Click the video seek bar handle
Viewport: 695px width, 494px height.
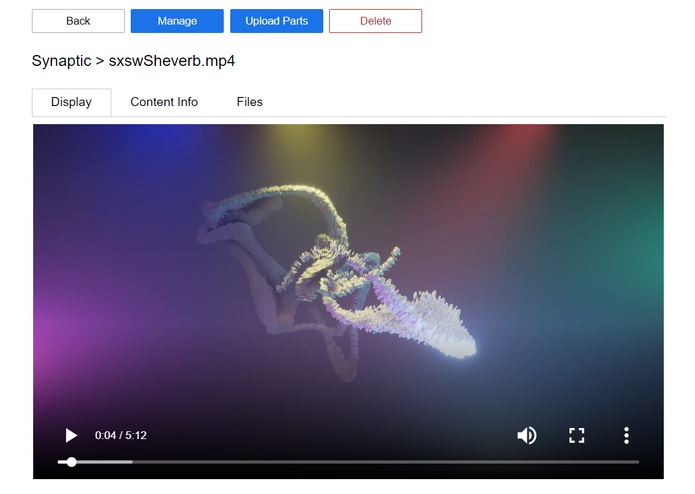point(71,462)
